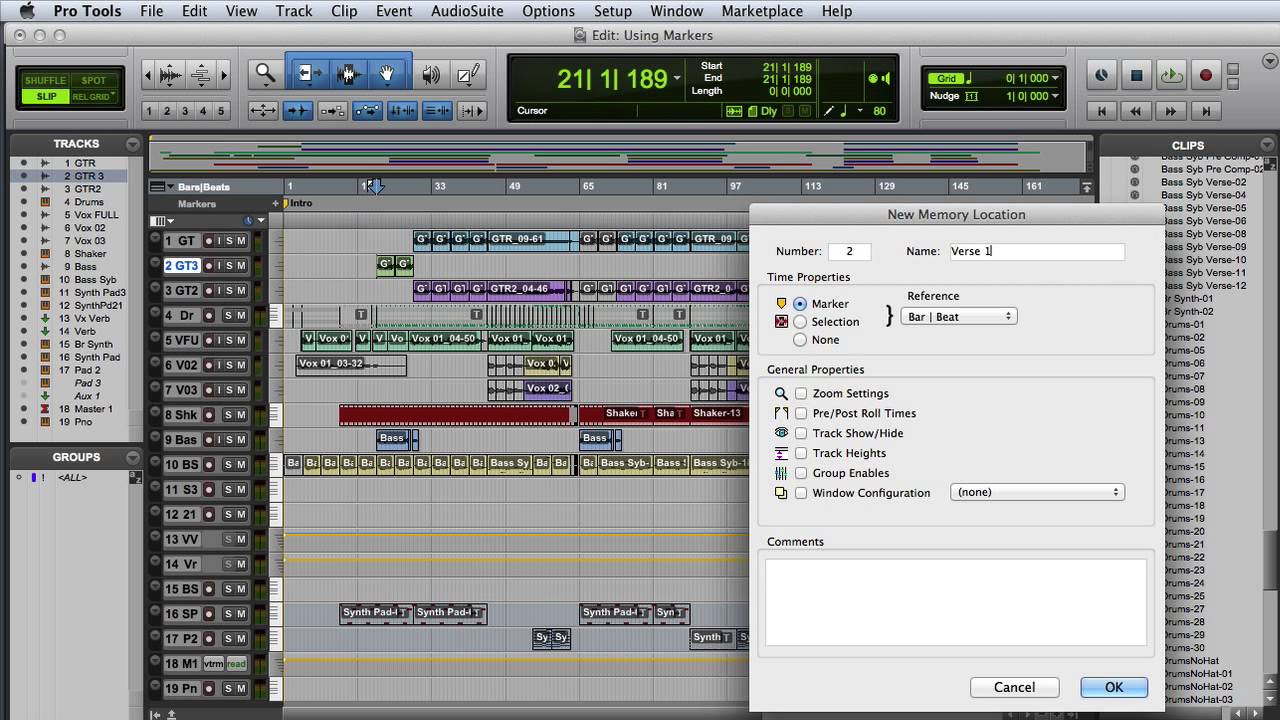Check the Track Heights checkbox
Viewport: 1280px width, 720px height.
tap(801, 453)
